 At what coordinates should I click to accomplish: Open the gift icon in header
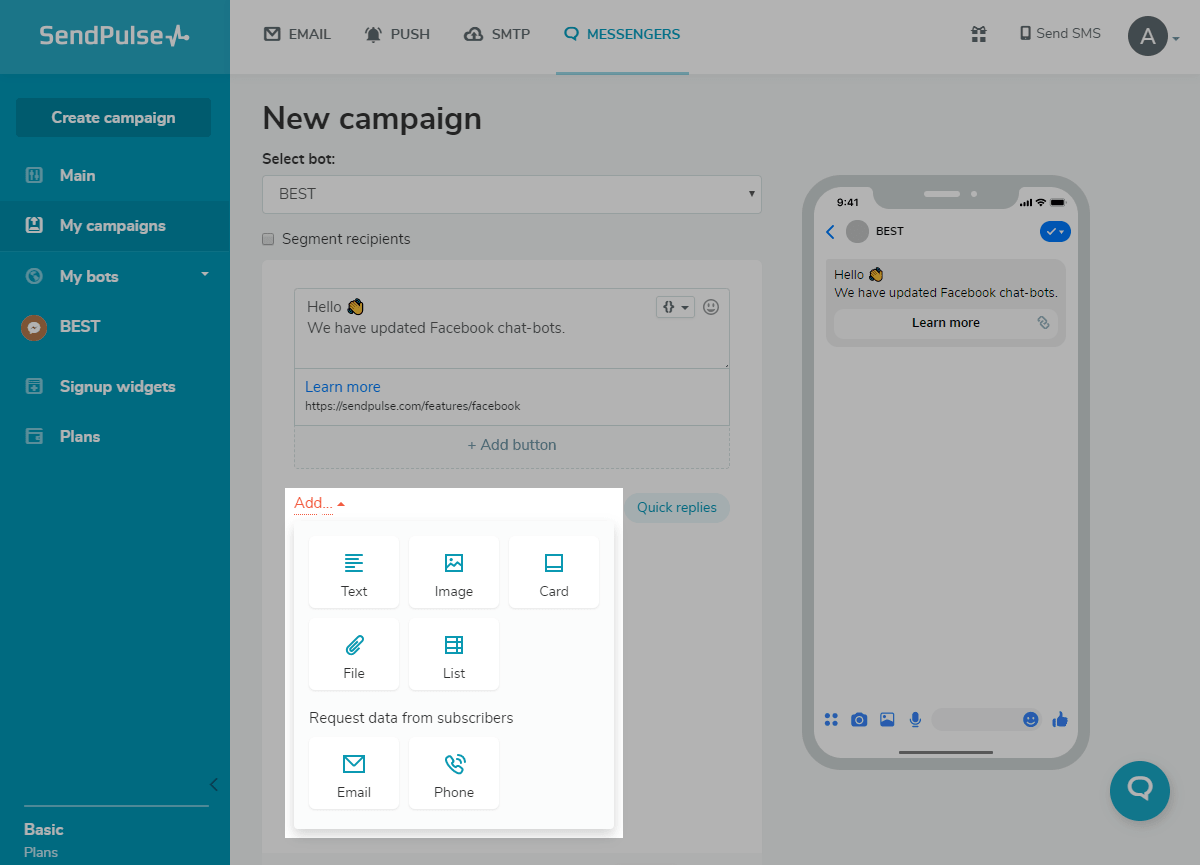[x=979, y=34]
